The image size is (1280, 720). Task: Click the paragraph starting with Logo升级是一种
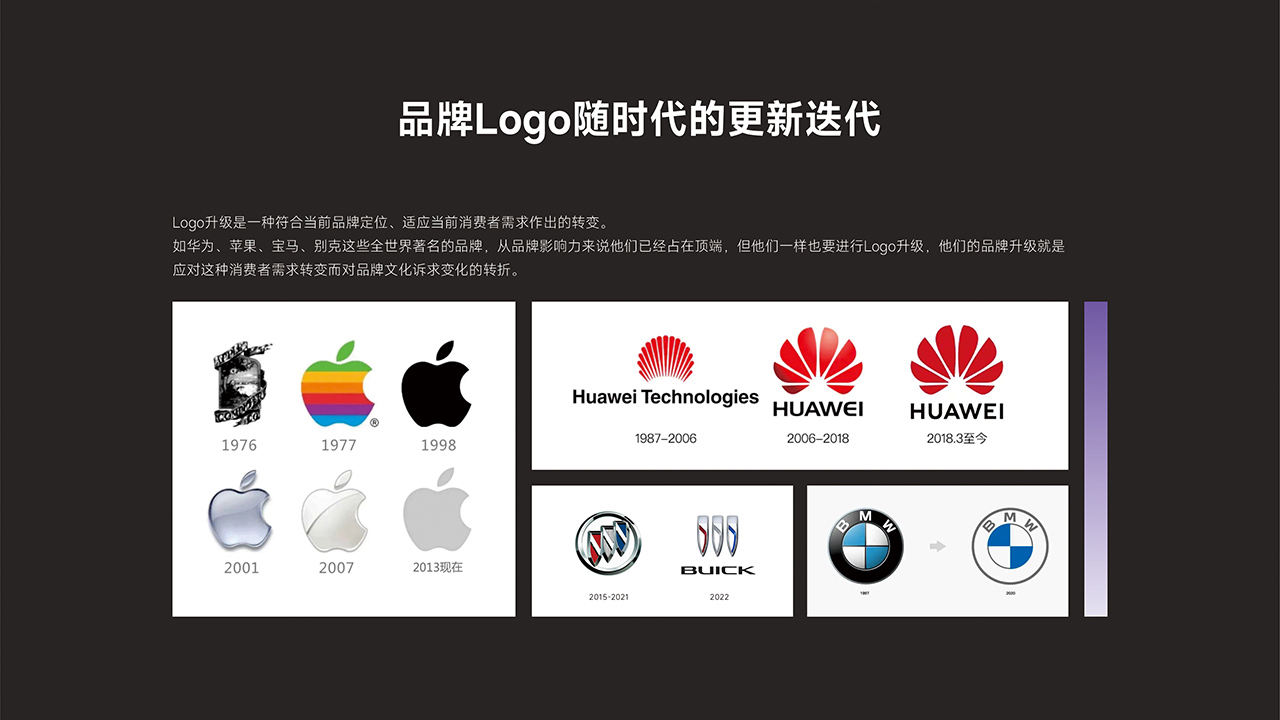pos(618,246)
